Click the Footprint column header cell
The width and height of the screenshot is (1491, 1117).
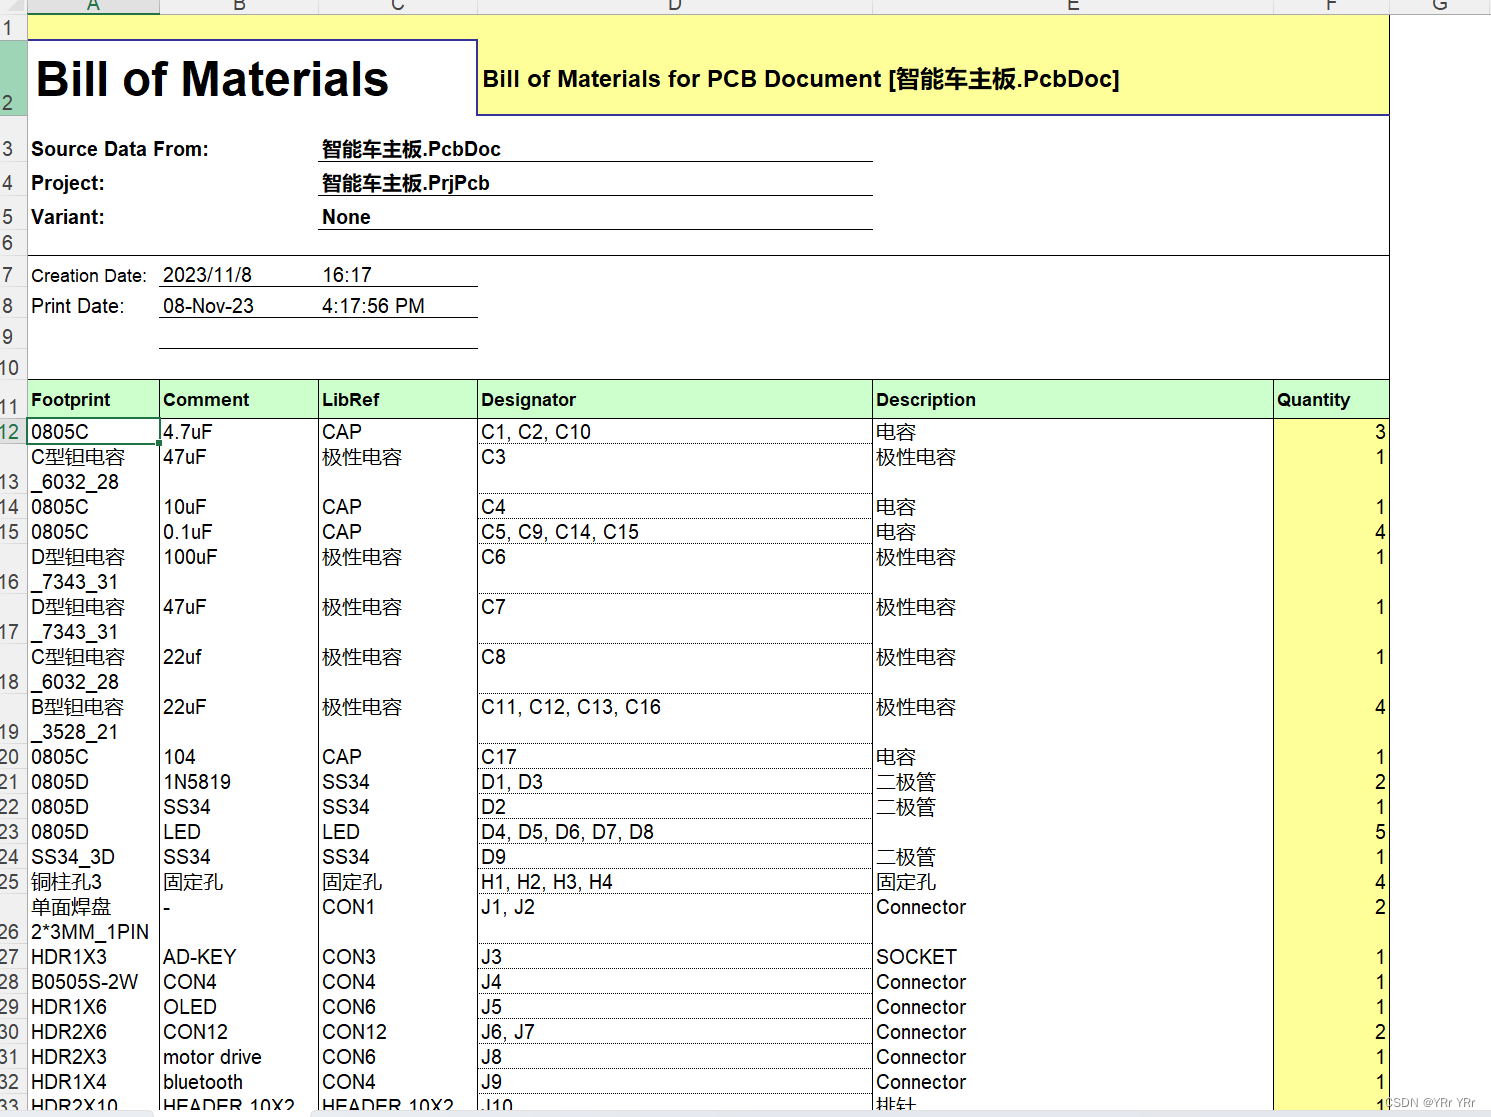click(93, 399)
